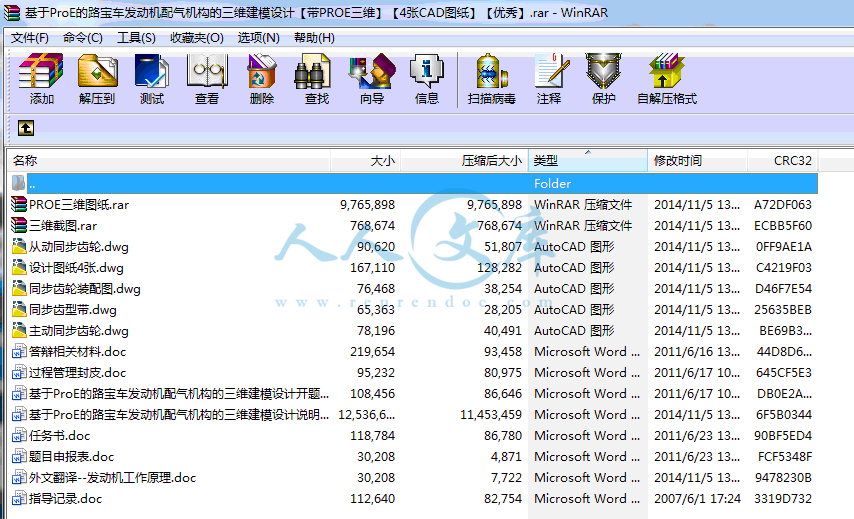Viewport: 854px width, 519px height.
Task: Click the Word icon of 答辩相关材料.doc
Action: pos(19,352)
